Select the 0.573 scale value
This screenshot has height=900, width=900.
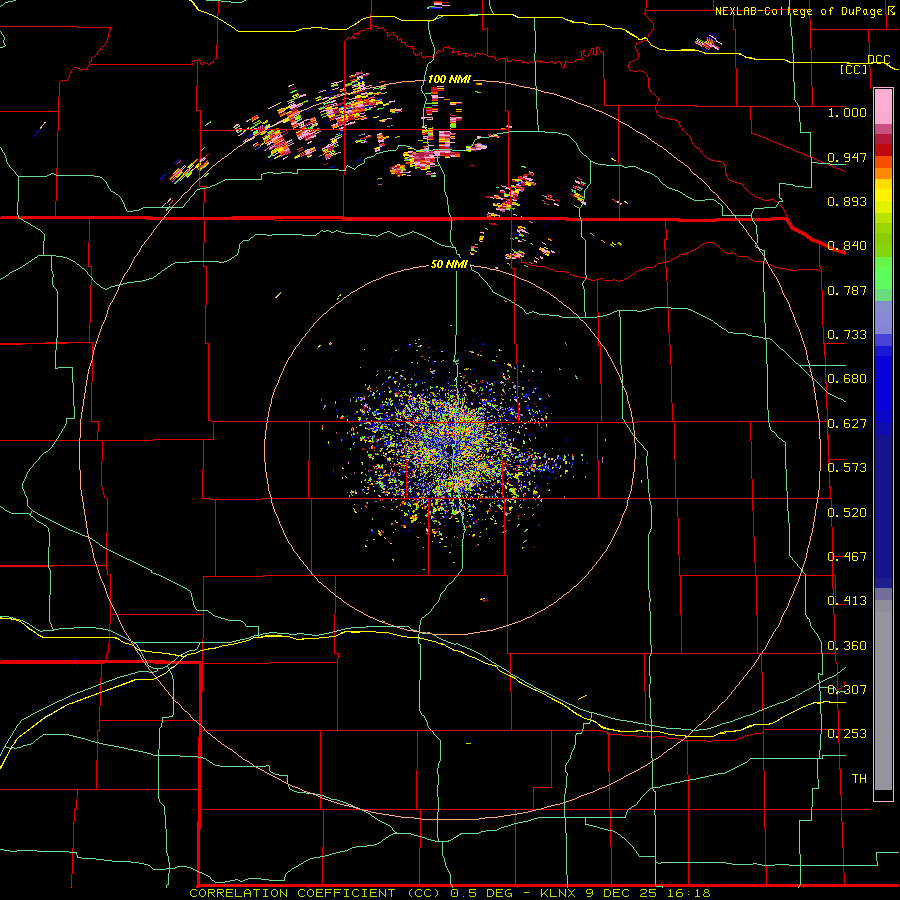[x=847, y=468]
